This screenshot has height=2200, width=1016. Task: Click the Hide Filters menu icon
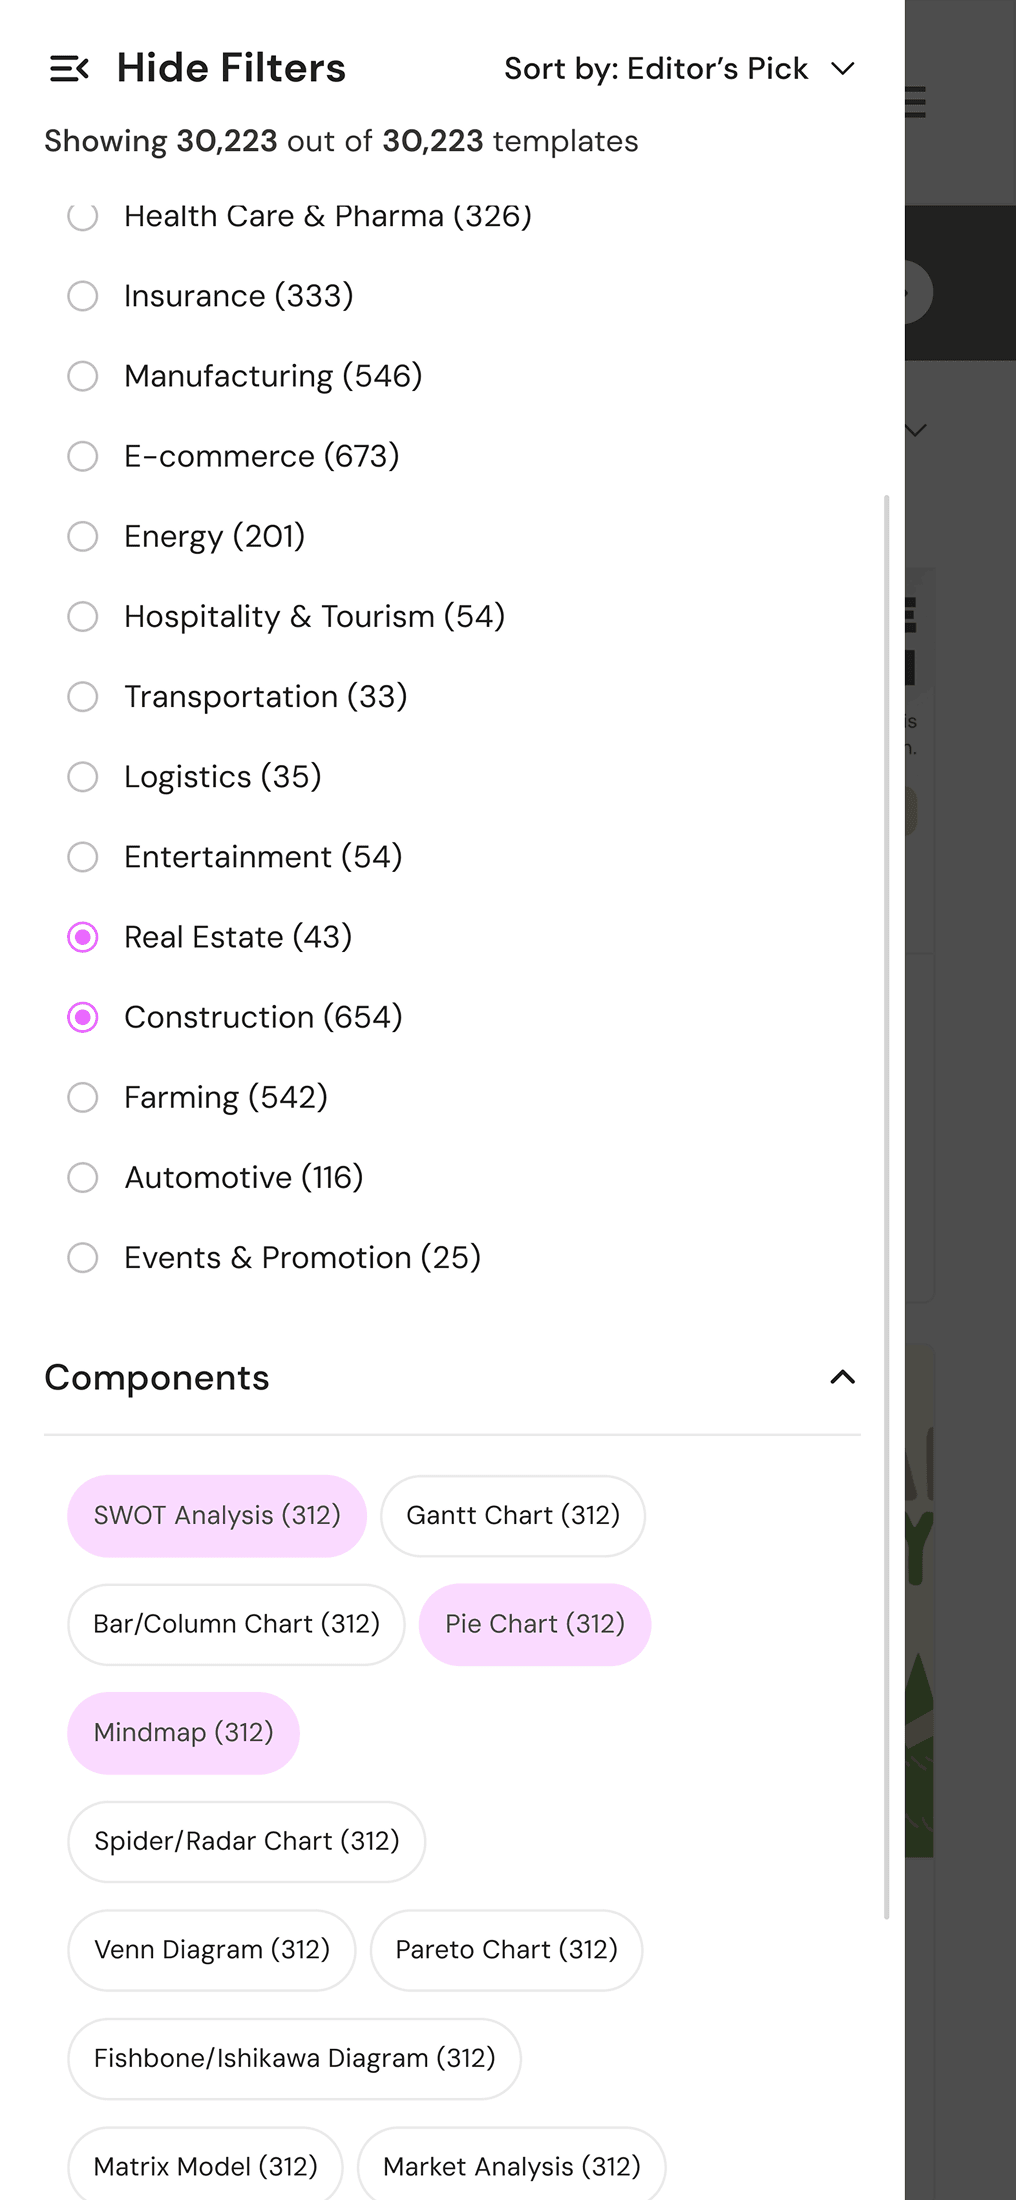pyautogui.click(x=69, y=69)
